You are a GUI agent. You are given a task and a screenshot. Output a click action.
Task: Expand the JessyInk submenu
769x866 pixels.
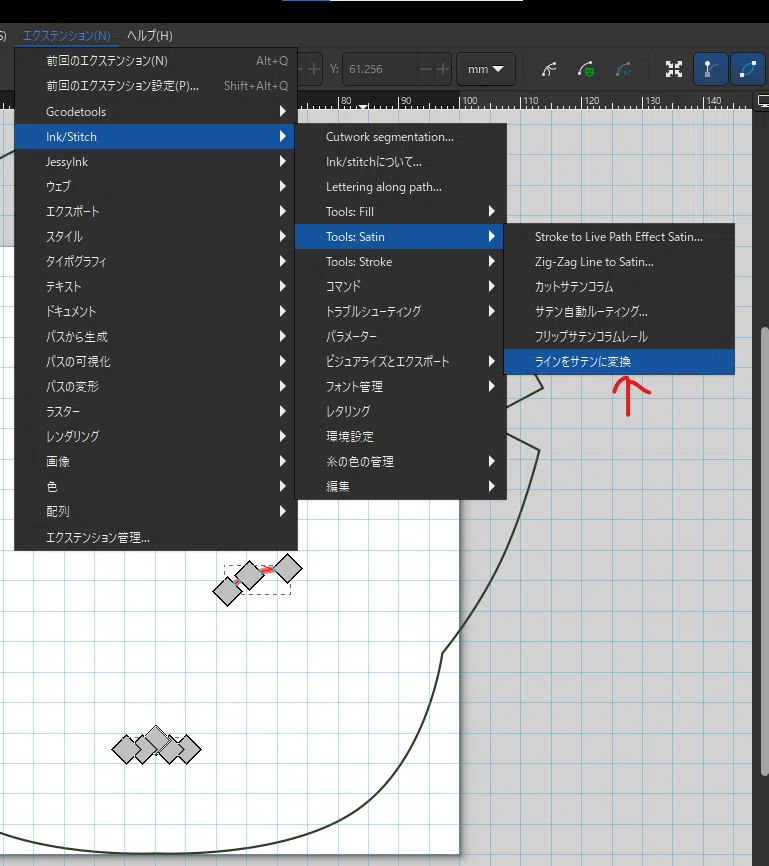pyautogui.click(x=156, y=162)
